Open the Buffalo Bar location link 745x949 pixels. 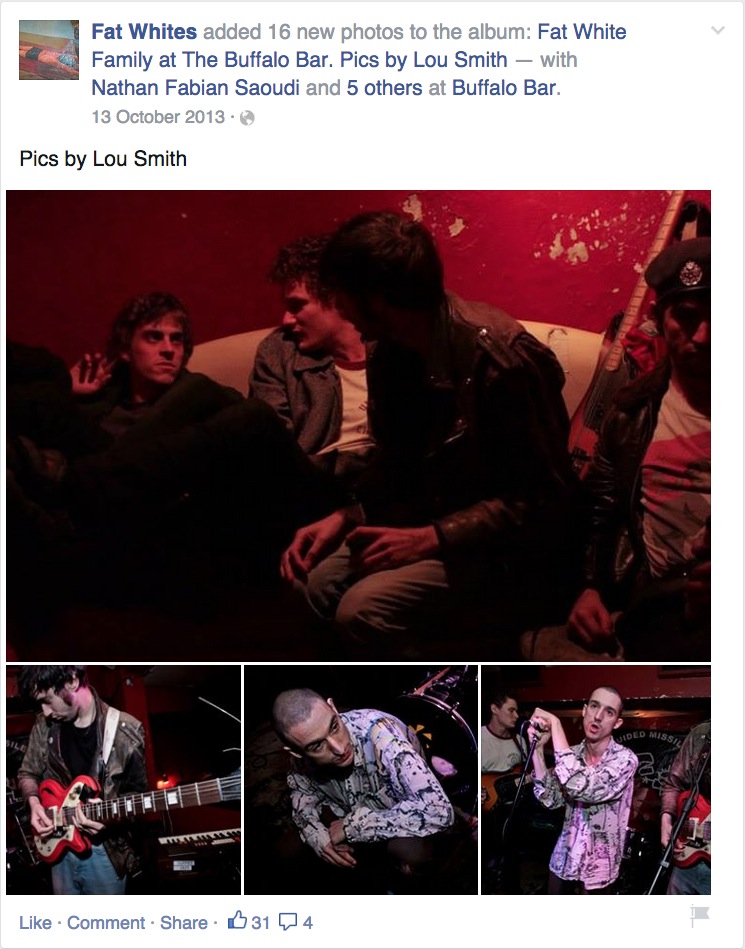click(x=504, y=88)
